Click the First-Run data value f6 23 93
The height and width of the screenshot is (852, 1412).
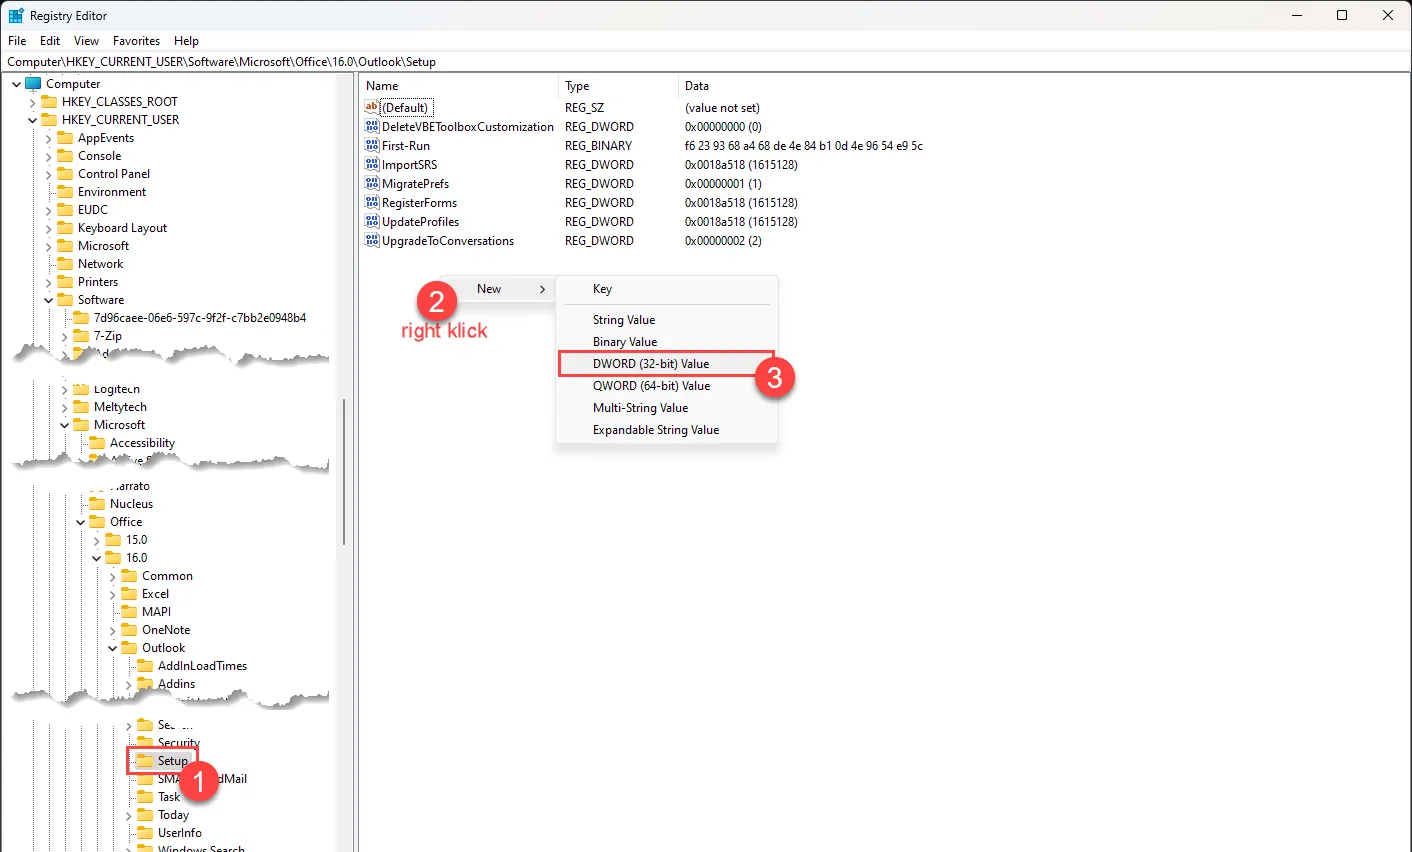(804, 146)
